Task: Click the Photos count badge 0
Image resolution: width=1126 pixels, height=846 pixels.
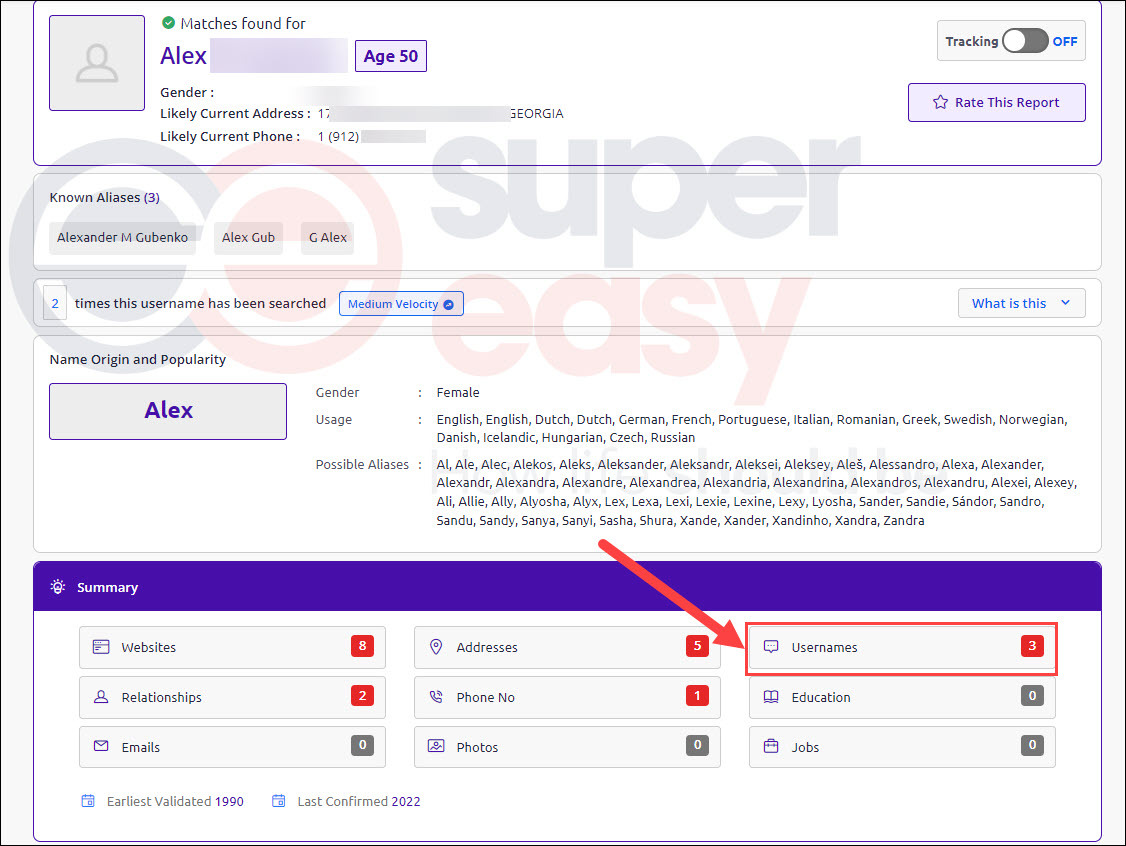Action: (697, 745)
